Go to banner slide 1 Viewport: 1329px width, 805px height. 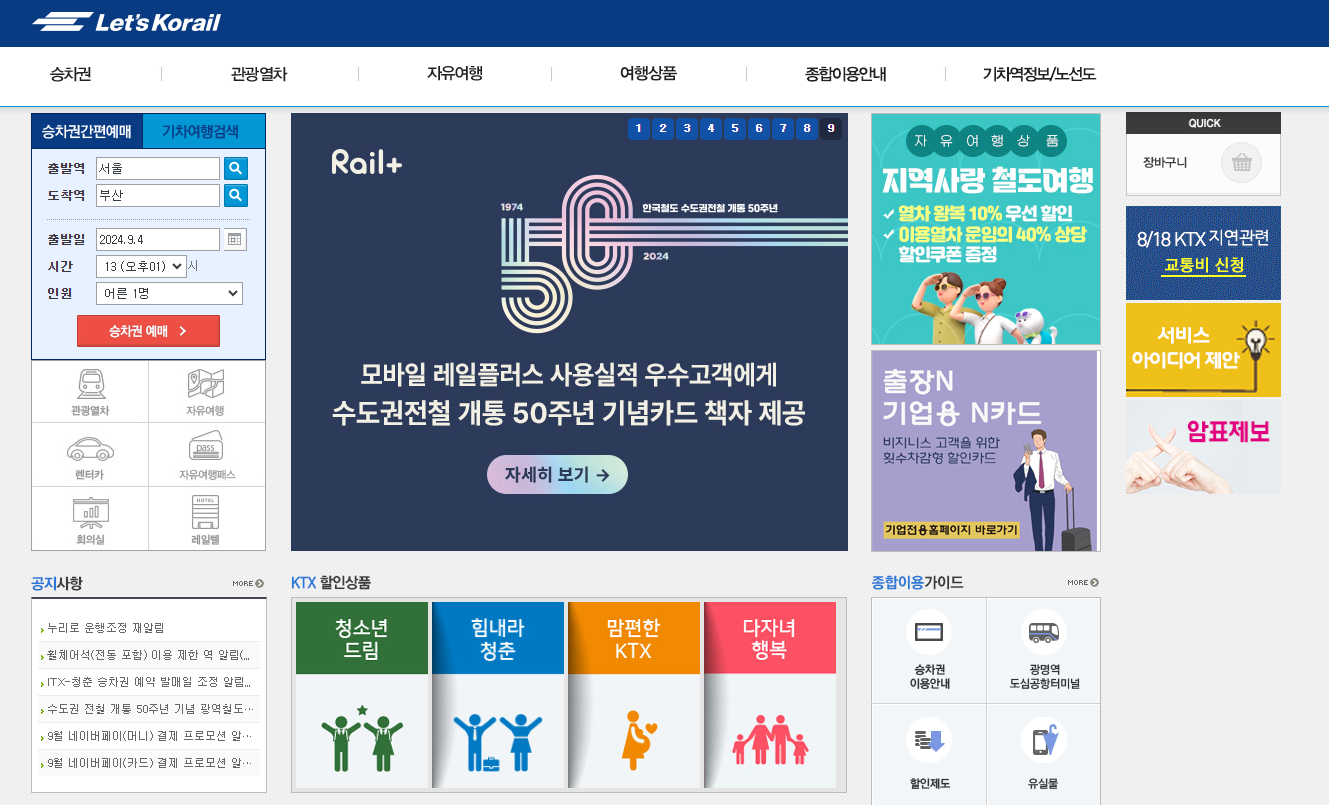coord(639,128)
